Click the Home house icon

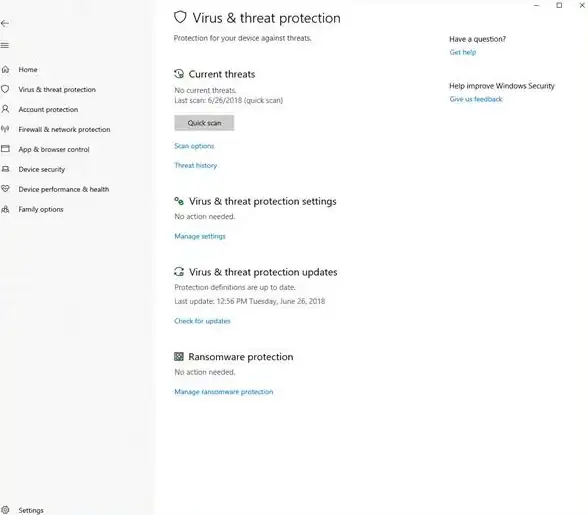point(5,69)
